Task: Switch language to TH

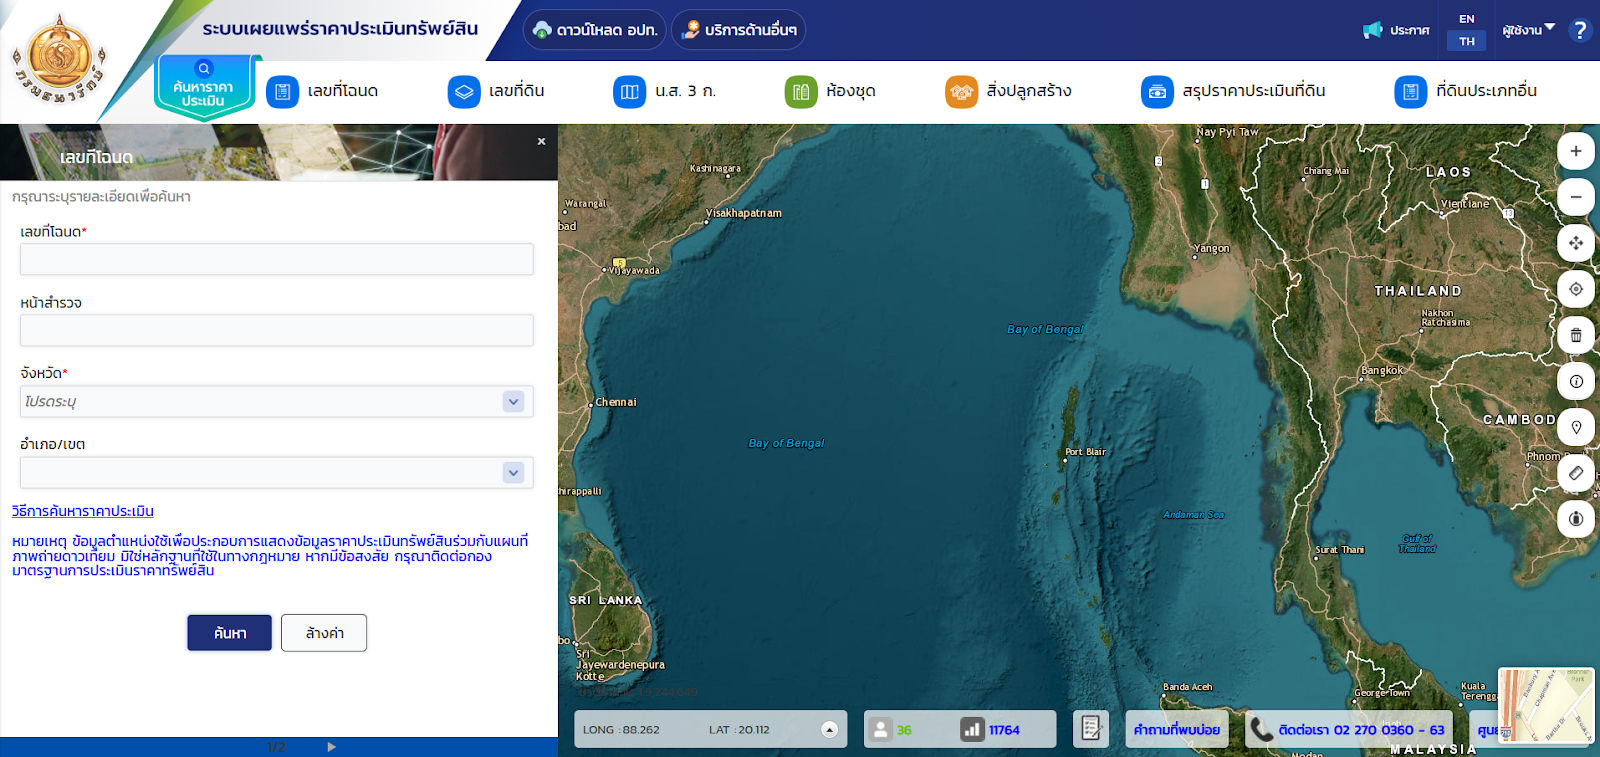Action: coord(1466,41)
